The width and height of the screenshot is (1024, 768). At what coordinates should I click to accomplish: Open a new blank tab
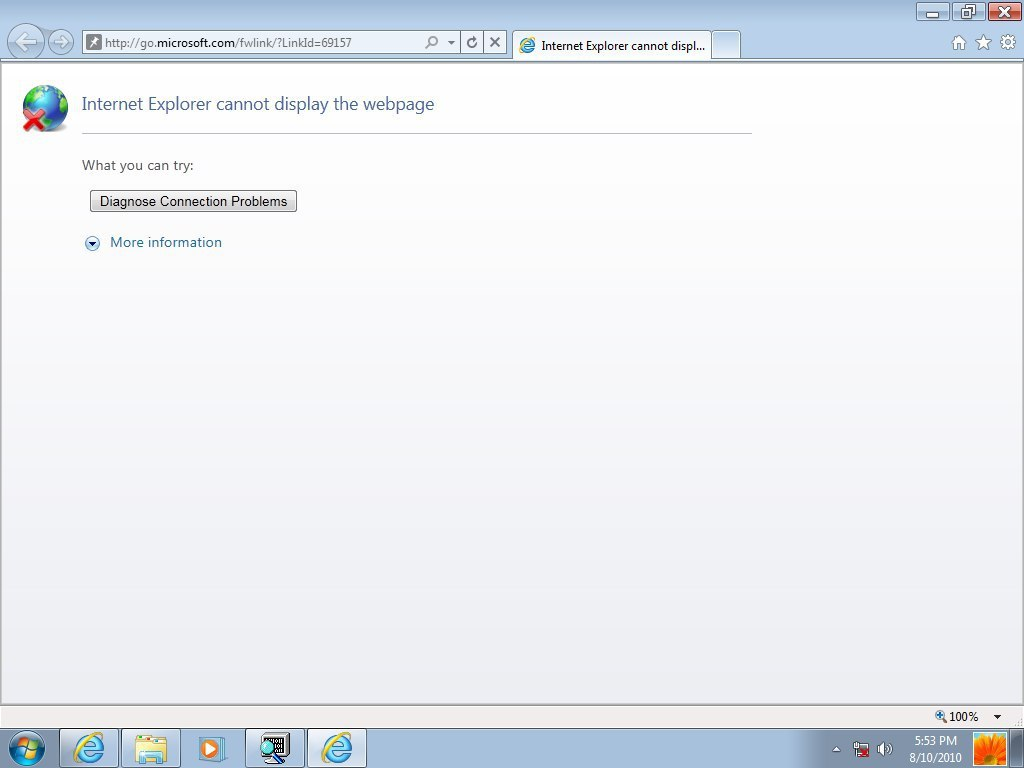(x=726, y=45)
